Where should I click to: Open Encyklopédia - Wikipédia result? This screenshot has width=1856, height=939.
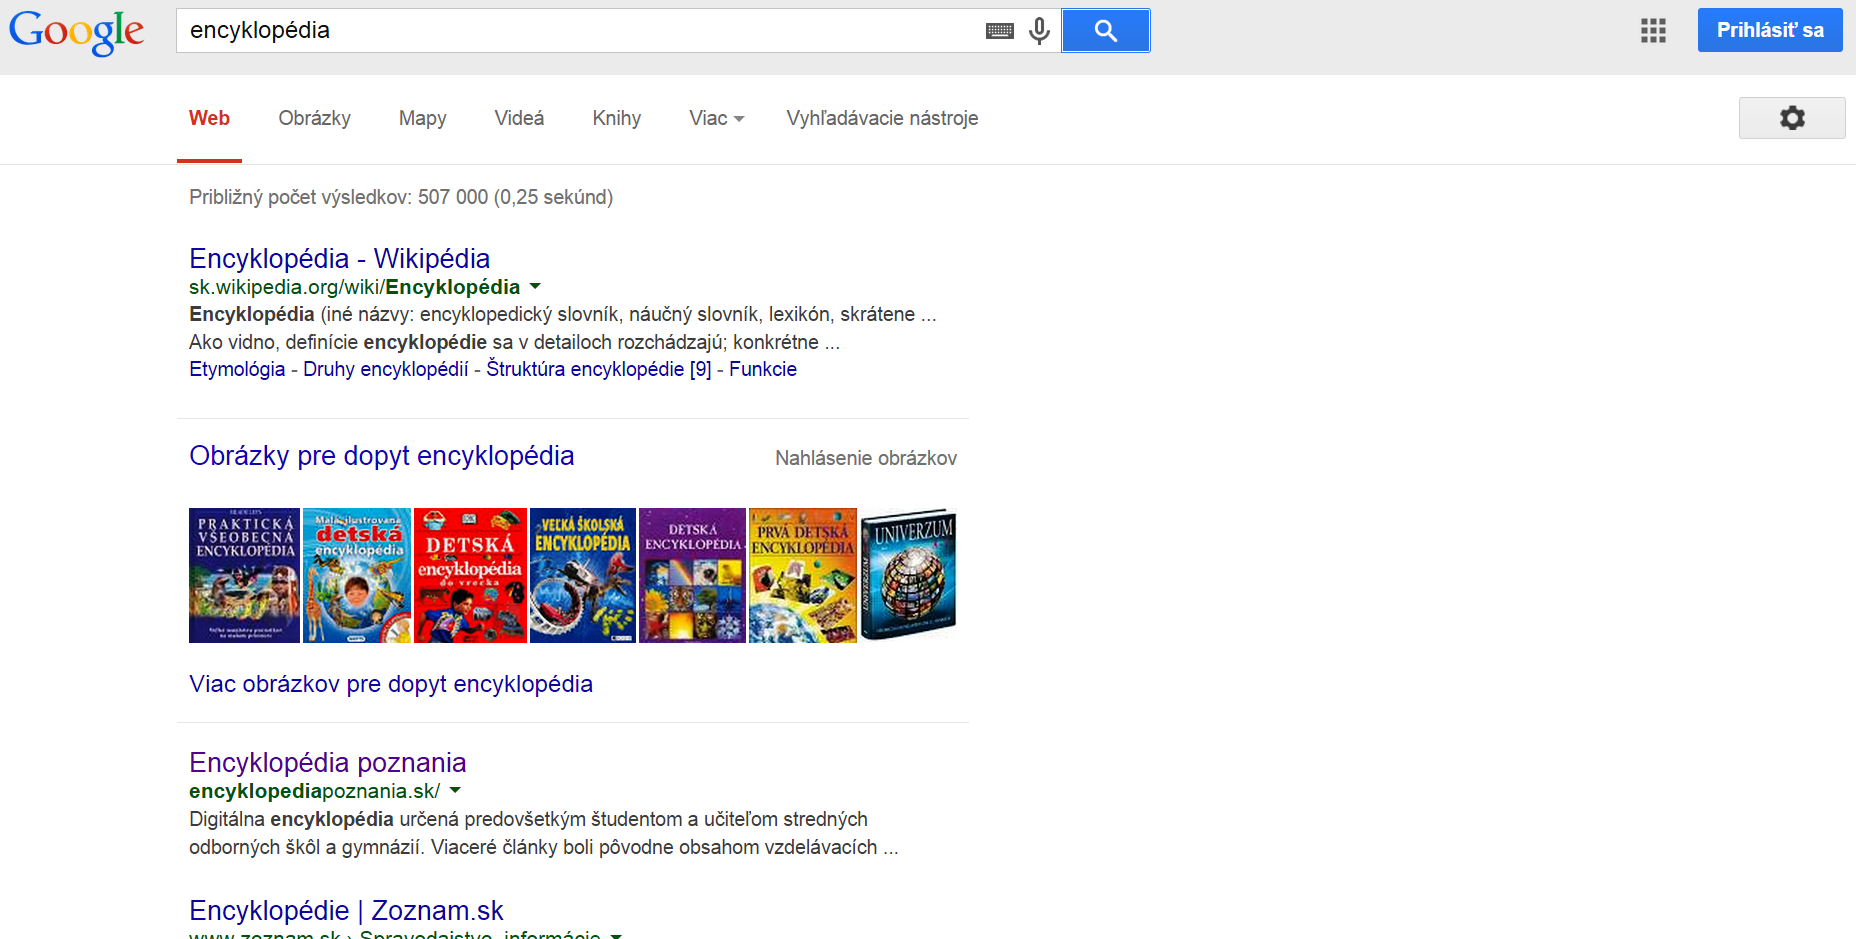(x=339, y=258)
